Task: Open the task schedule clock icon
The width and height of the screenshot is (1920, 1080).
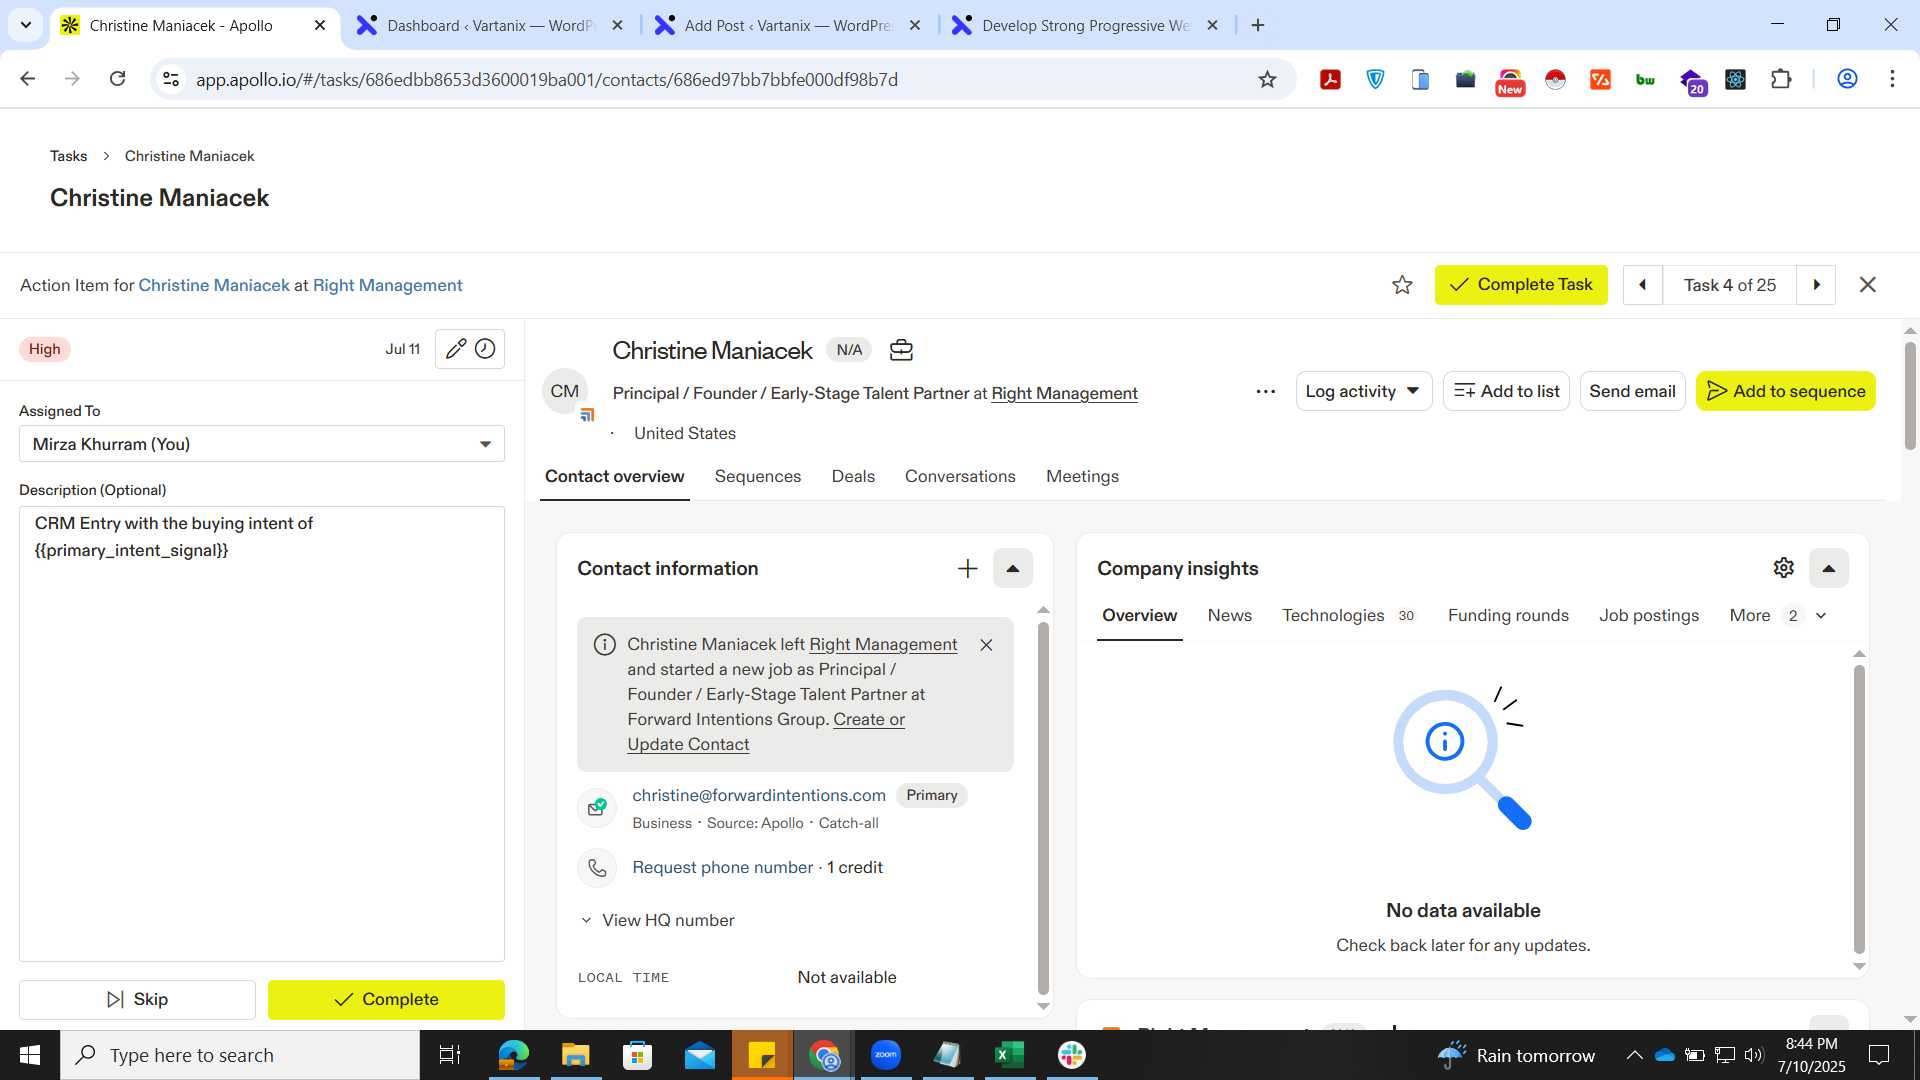Action: (x=485, y=349)
